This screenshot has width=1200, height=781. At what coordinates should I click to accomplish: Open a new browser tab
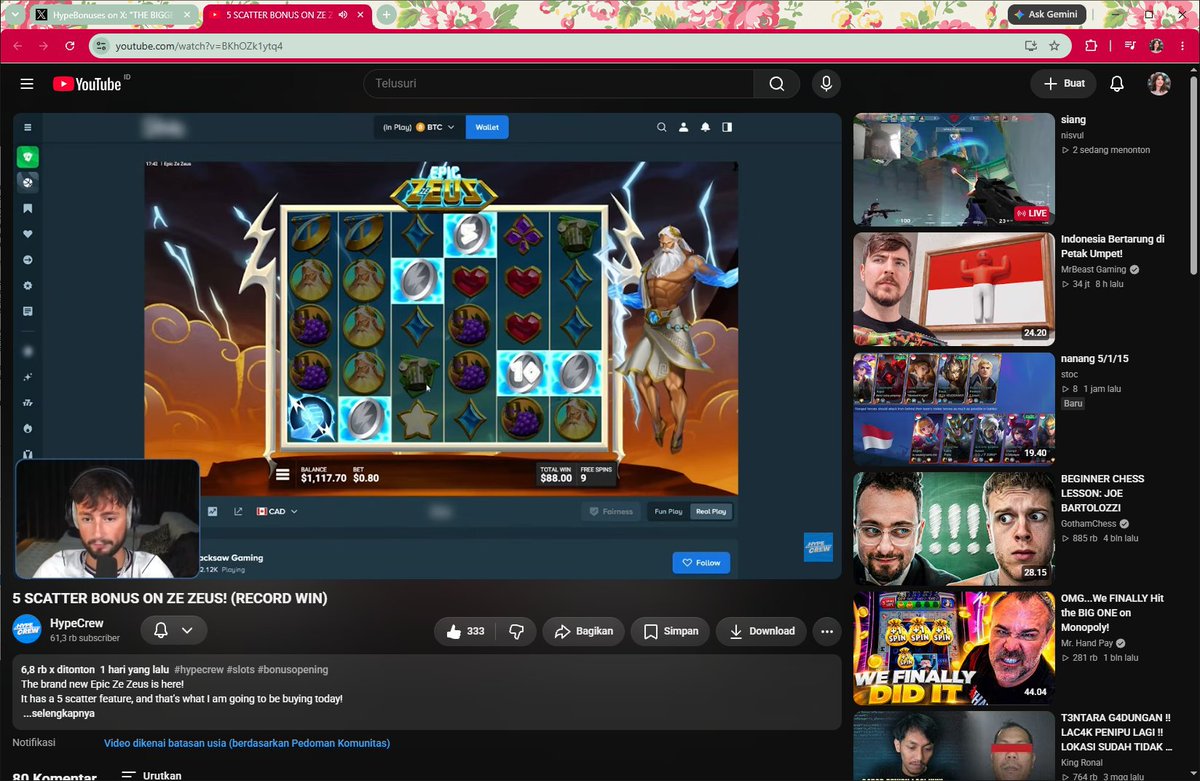pos(387,15)
